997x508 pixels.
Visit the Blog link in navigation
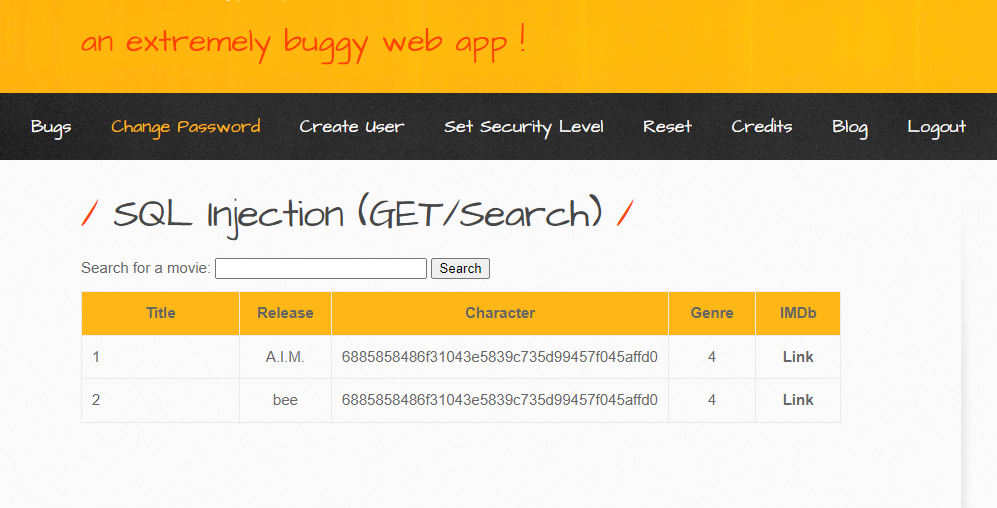tap(850, 127)
